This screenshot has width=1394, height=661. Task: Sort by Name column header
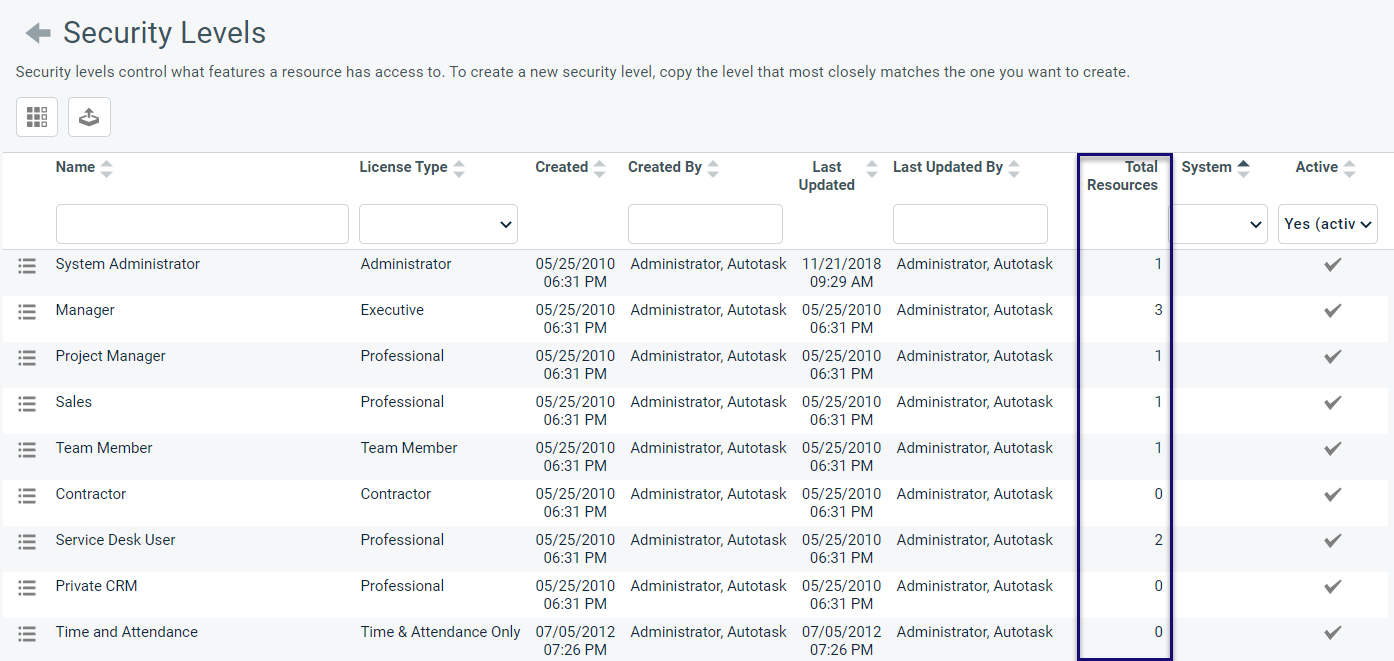[x=84, y=167]
